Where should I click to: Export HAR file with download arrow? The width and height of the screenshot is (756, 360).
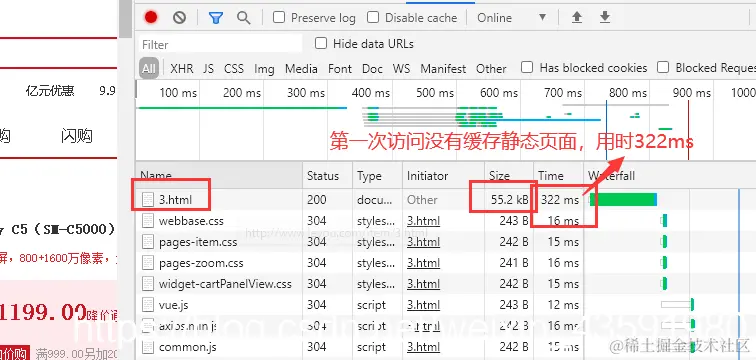(x=605, y=18)
